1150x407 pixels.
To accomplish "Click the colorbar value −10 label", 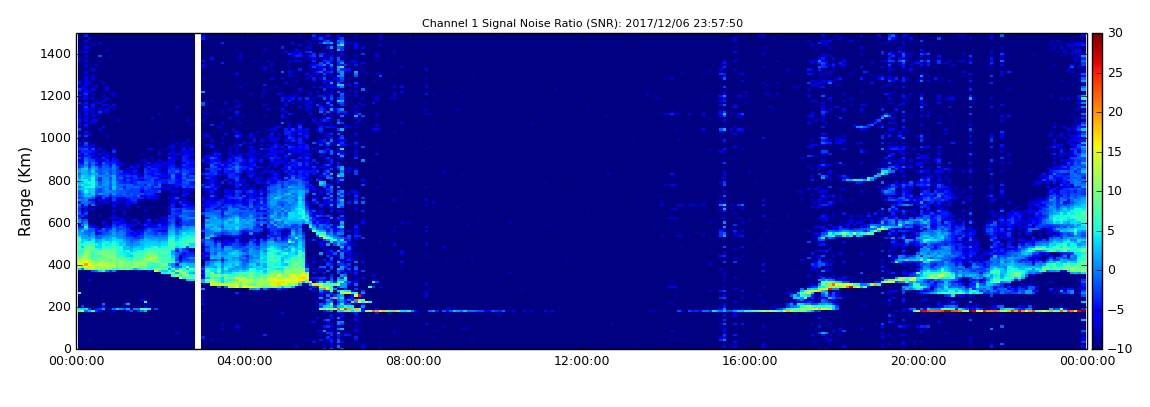I will [x=1118, y=349].
